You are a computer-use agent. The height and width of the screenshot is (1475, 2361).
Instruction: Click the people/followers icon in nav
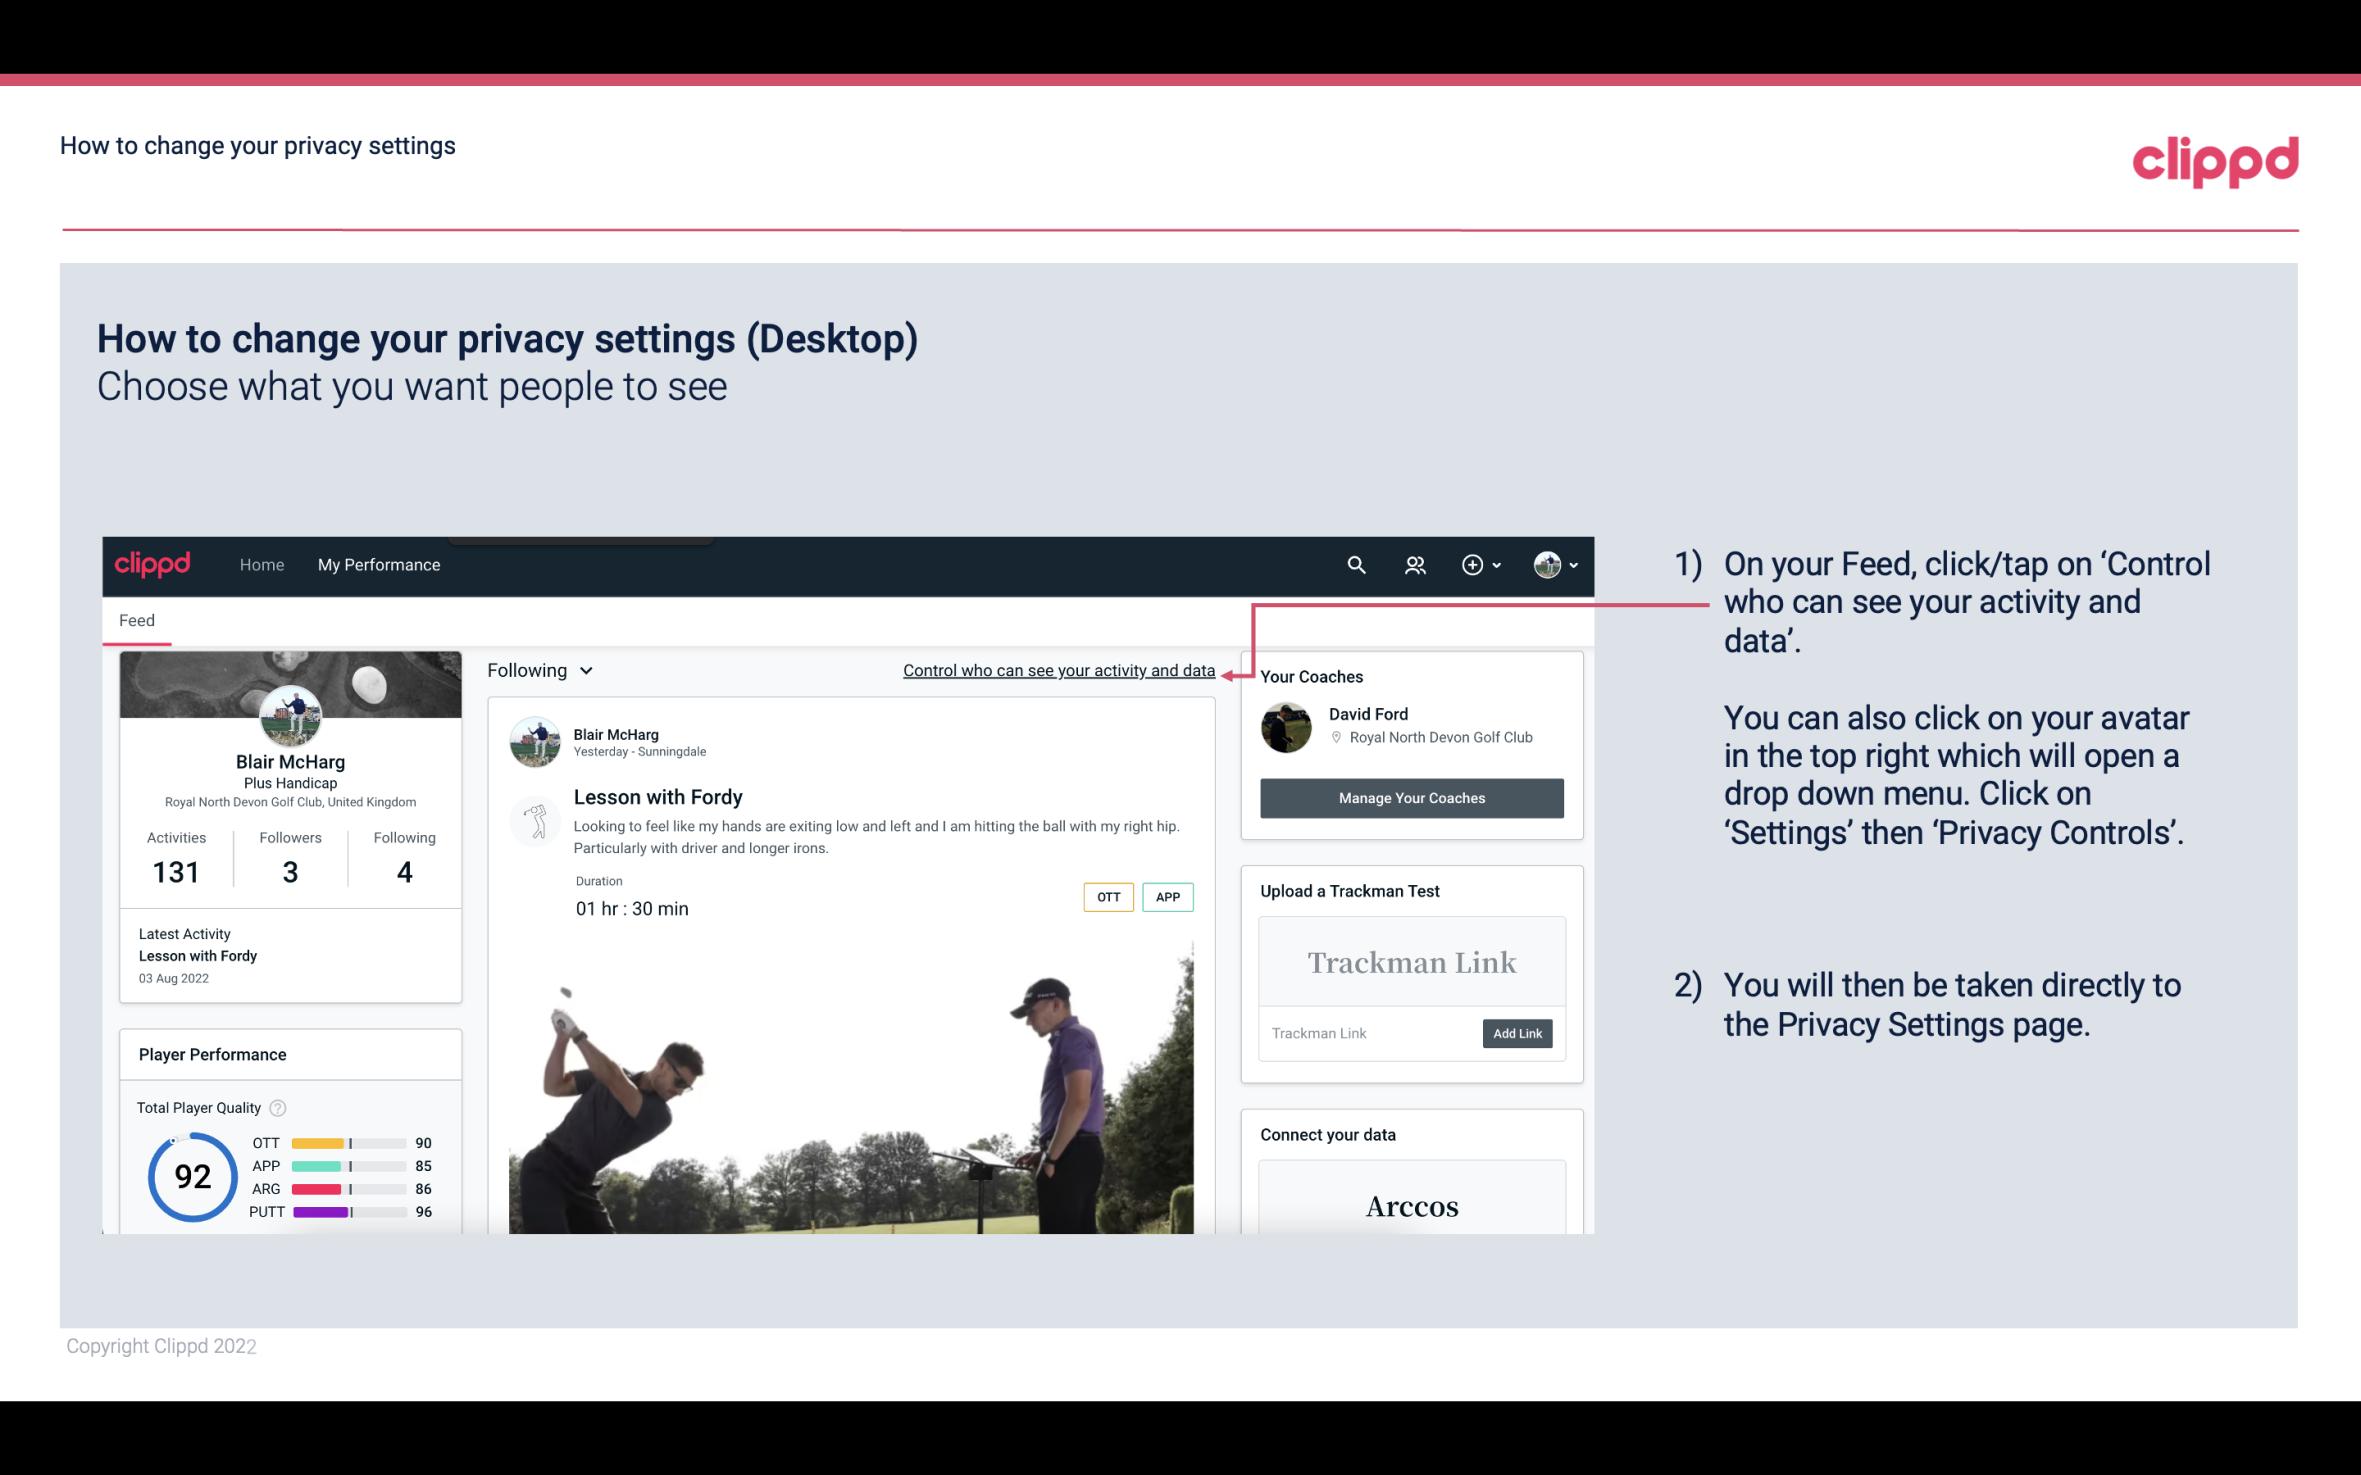tap(1413, 564)
